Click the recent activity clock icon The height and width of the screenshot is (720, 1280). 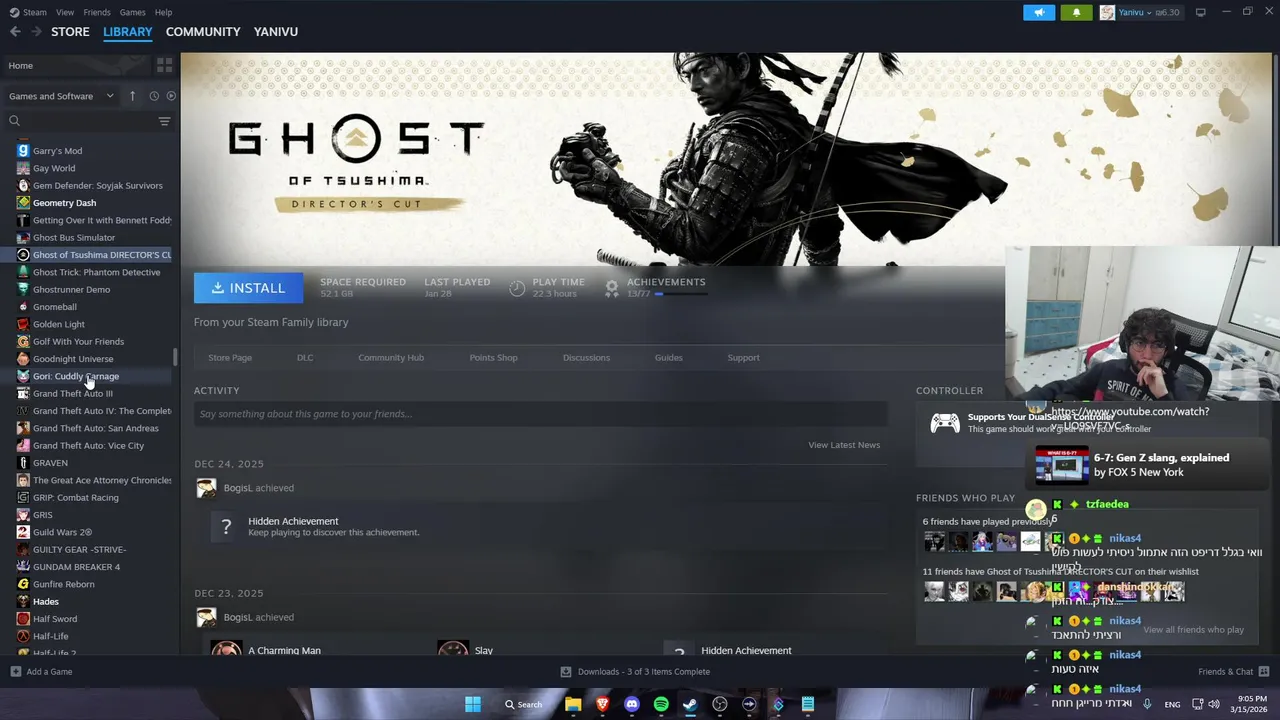tap(154, 96)
